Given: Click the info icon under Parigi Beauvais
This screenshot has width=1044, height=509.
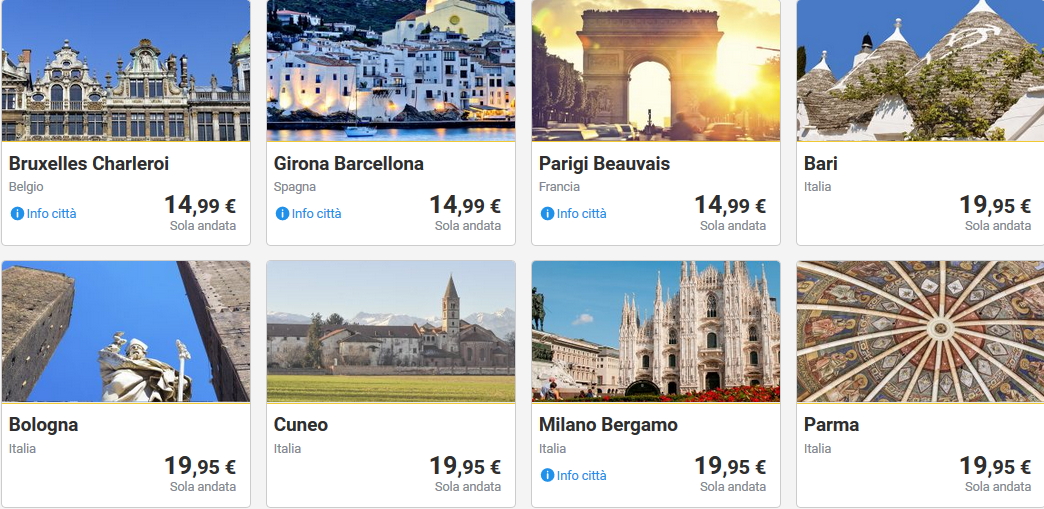Looking at the screenshot, I should 547,214.
